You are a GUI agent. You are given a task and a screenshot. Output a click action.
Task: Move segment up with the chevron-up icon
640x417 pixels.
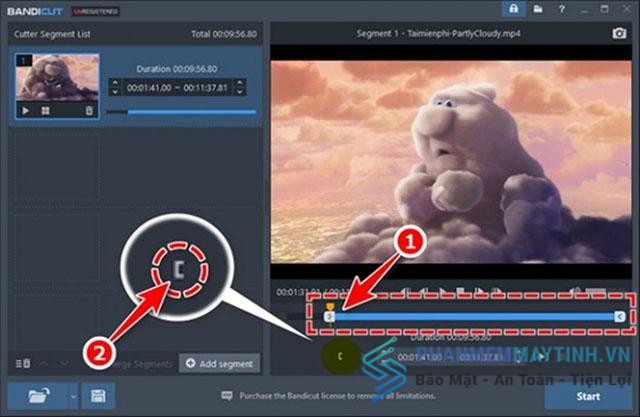(44, 363)
